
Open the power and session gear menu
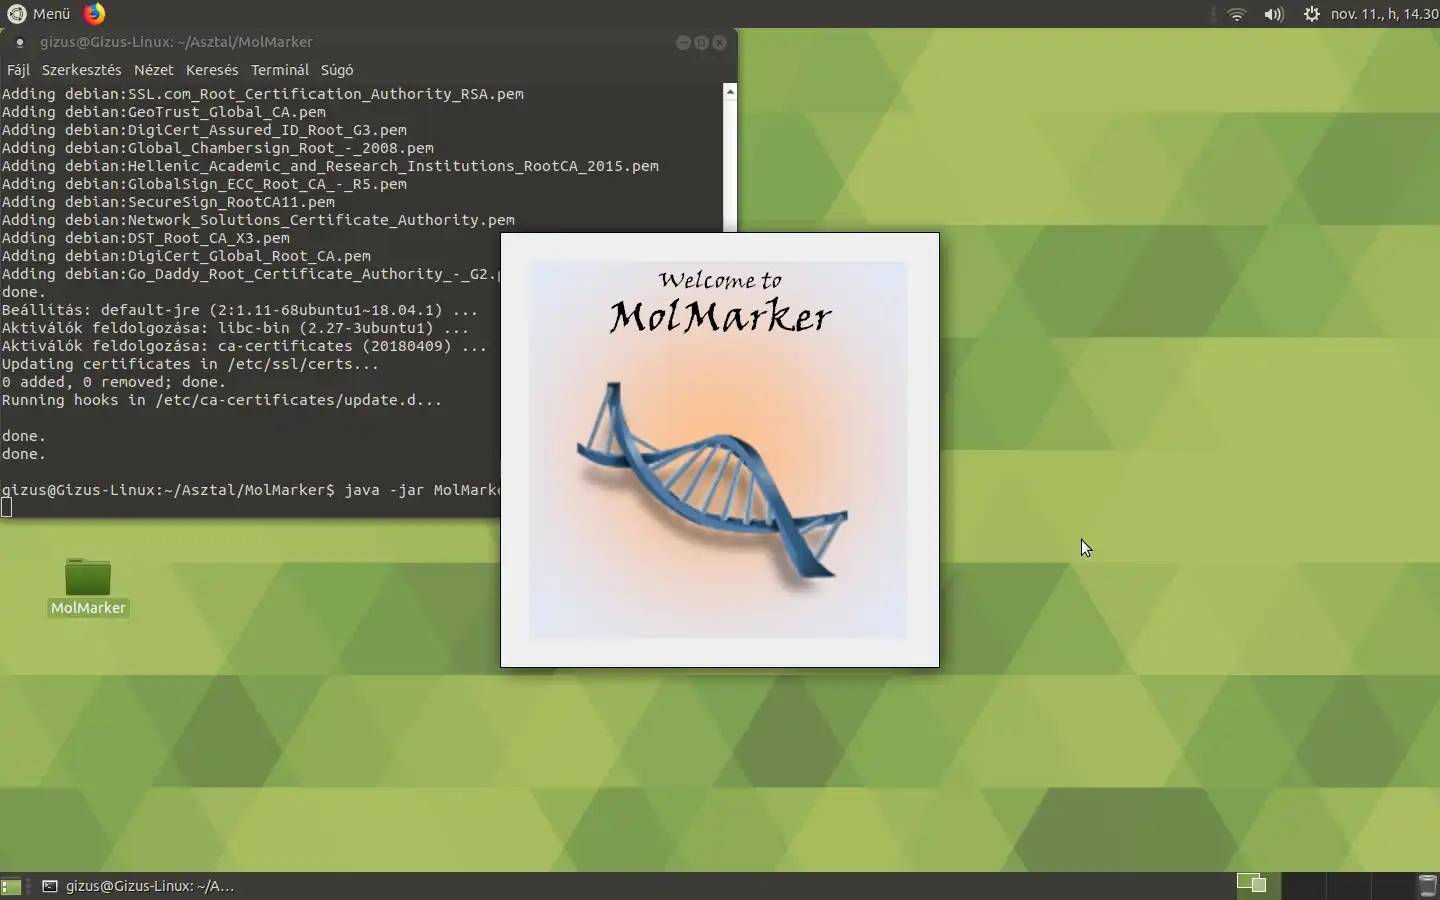[1311, 14]
